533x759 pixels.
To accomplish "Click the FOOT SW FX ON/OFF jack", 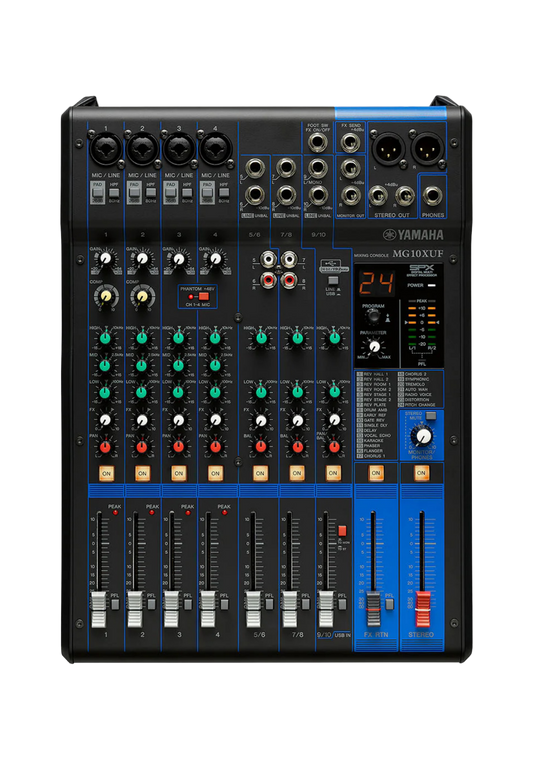I will point(317,142).
